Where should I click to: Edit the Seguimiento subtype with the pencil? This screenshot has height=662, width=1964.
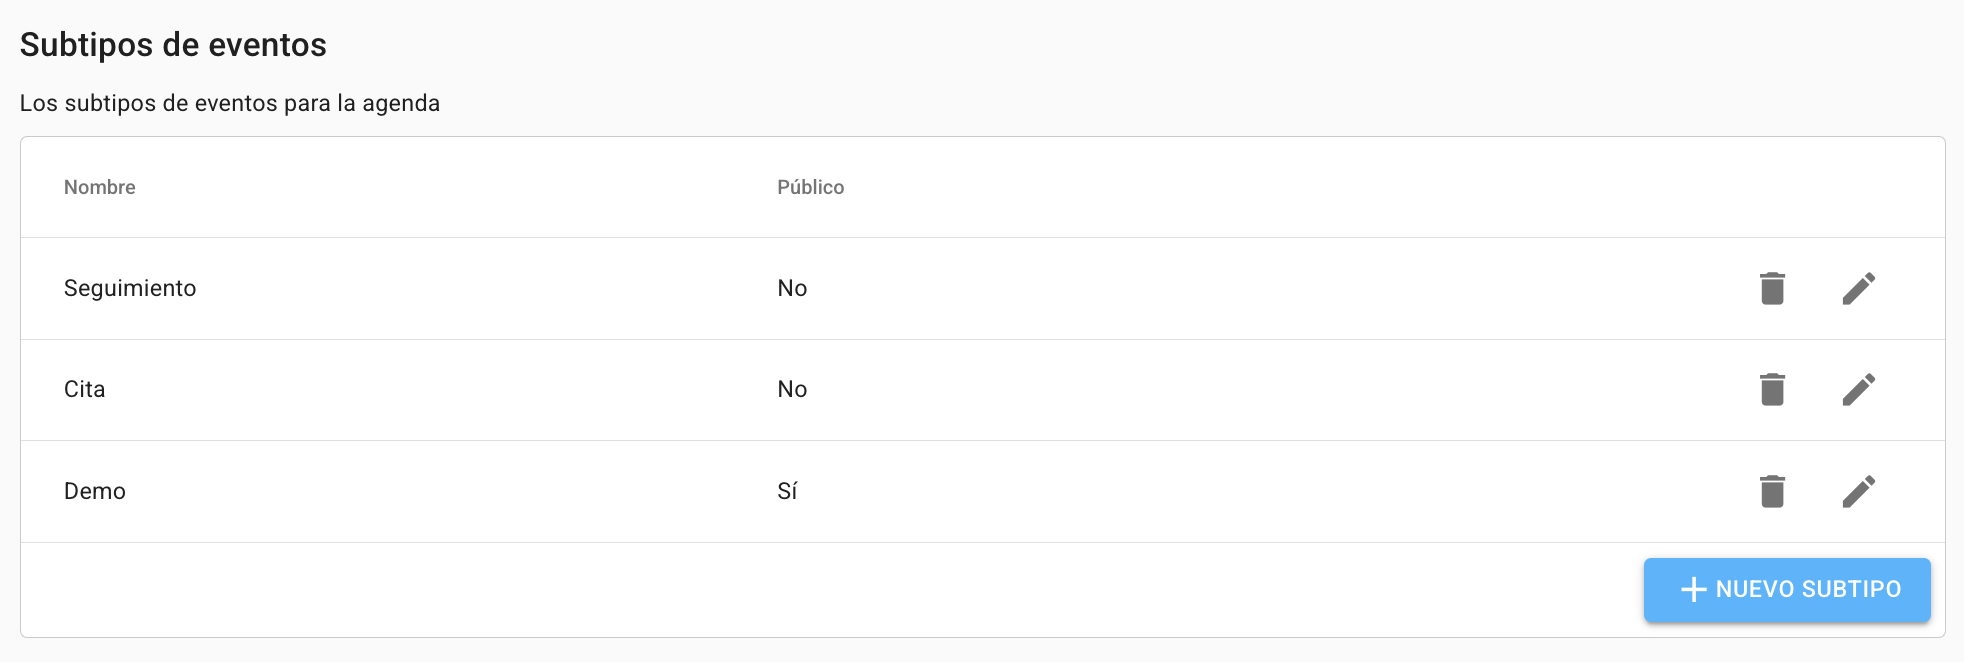[1859, 288]
